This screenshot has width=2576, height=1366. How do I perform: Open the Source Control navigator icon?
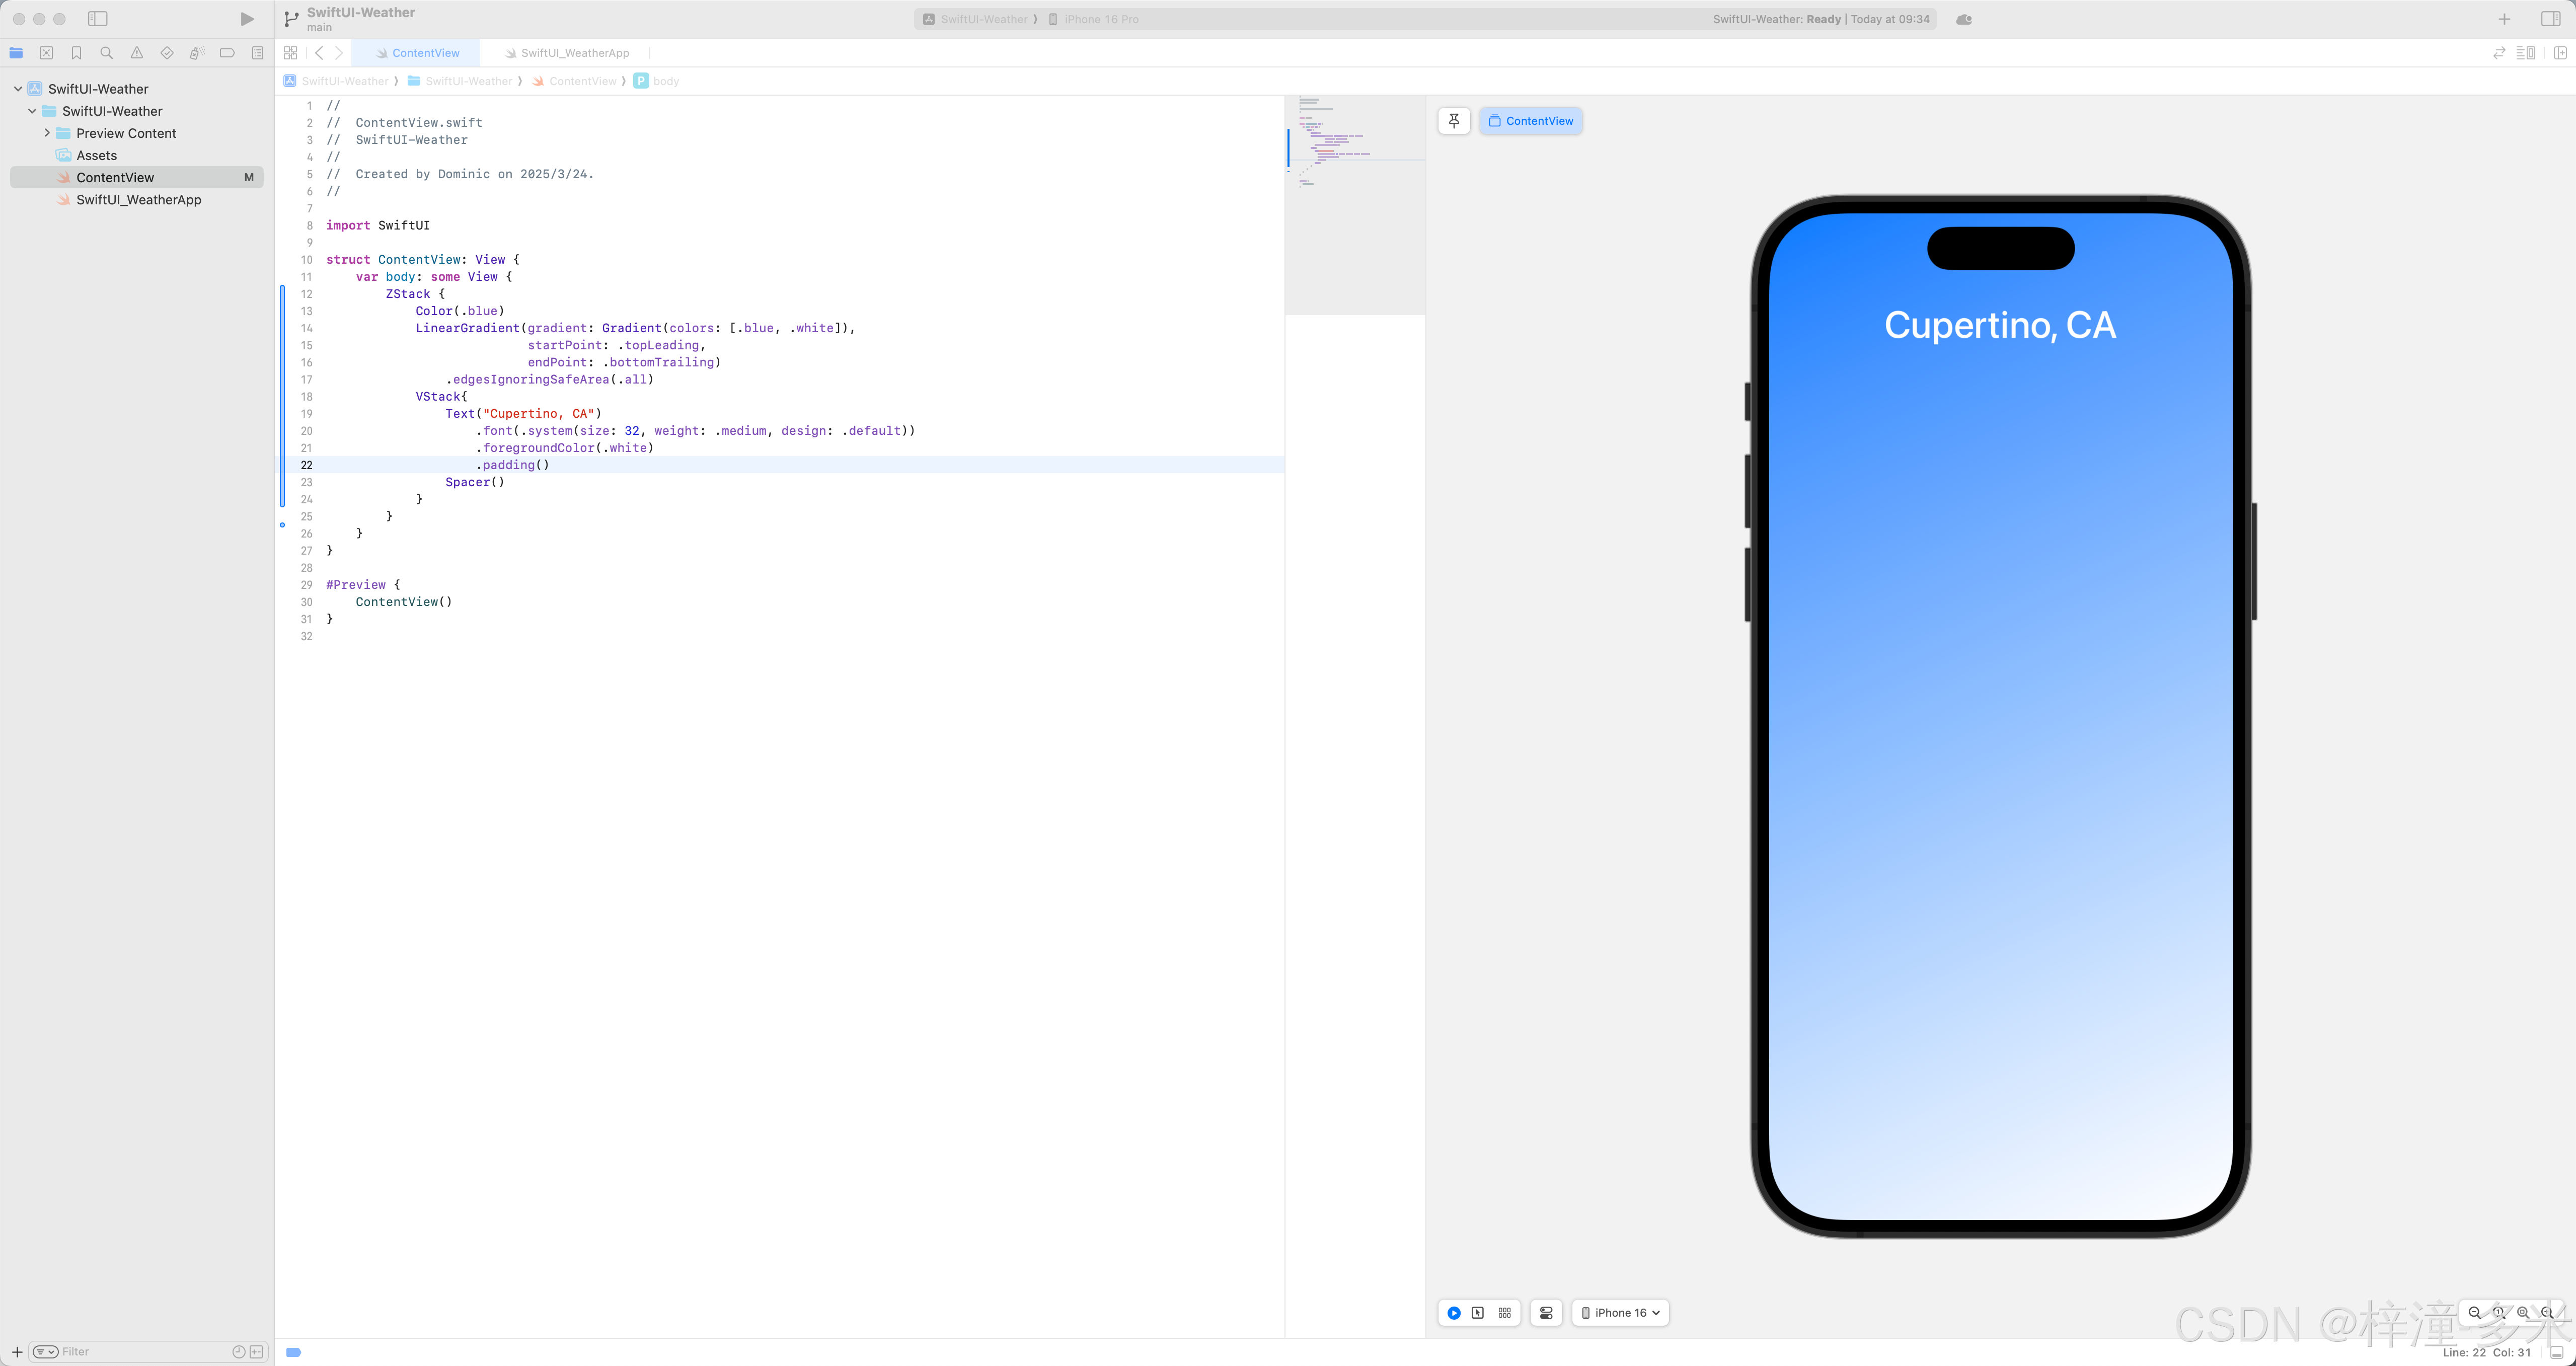tap(46, 53)
